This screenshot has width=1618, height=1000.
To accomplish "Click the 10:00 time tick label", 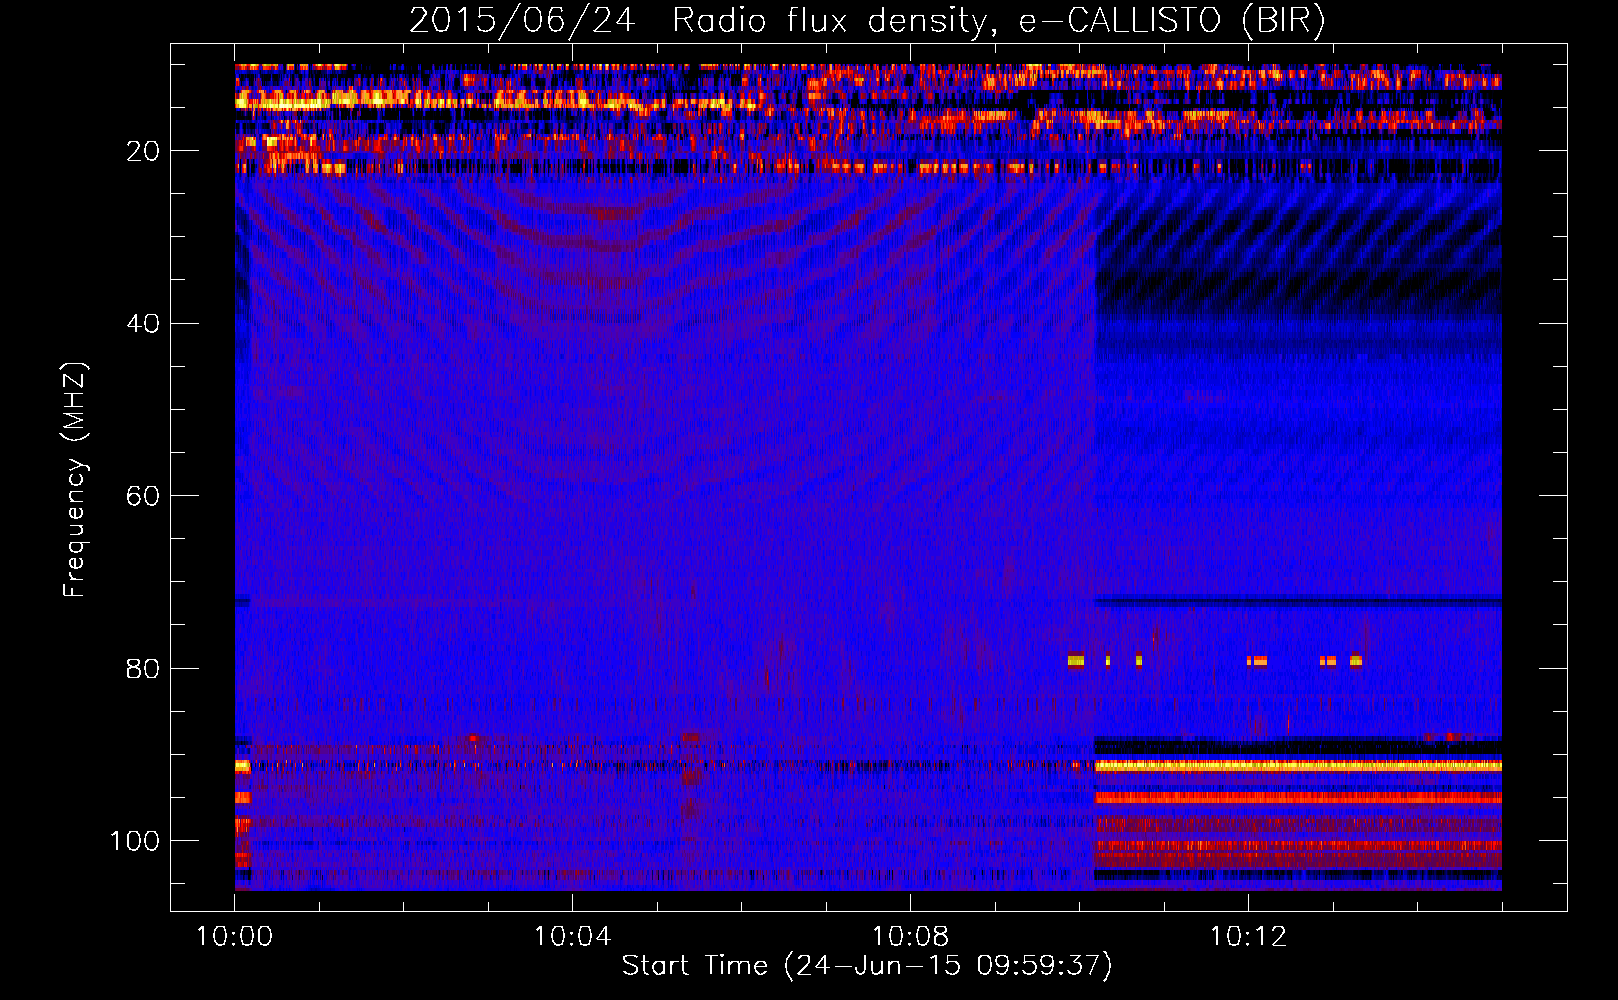I will coord(234,937).
